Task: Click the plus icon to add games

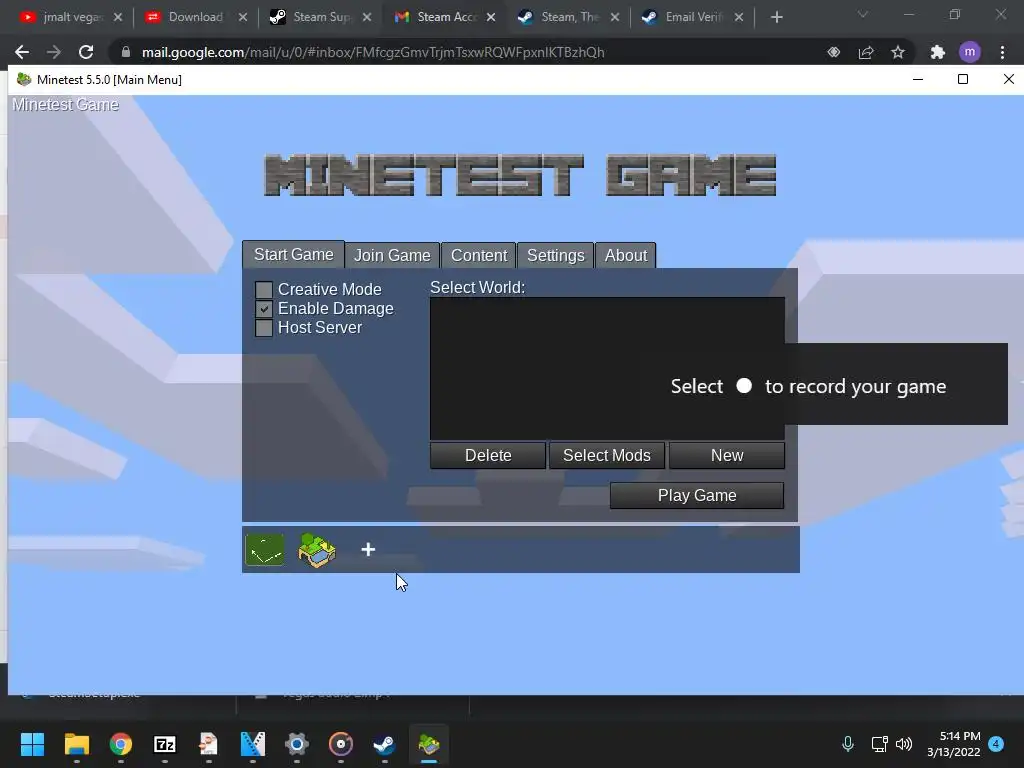Action: click(368, 550)
